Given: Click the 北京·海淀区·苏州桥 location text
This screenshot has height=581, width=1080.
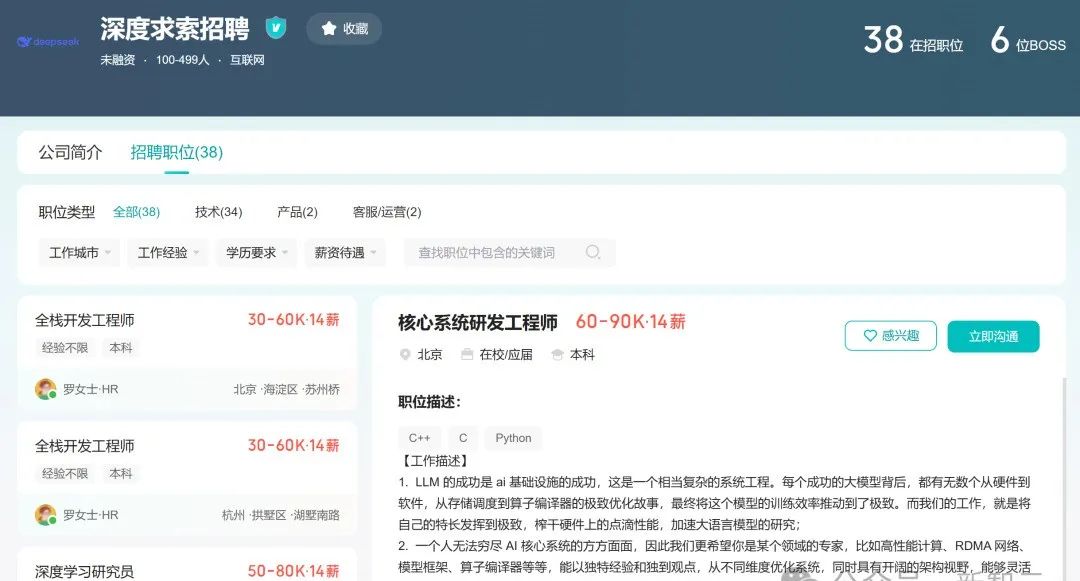Looking at the screenshot, I should tap(287, 390).
